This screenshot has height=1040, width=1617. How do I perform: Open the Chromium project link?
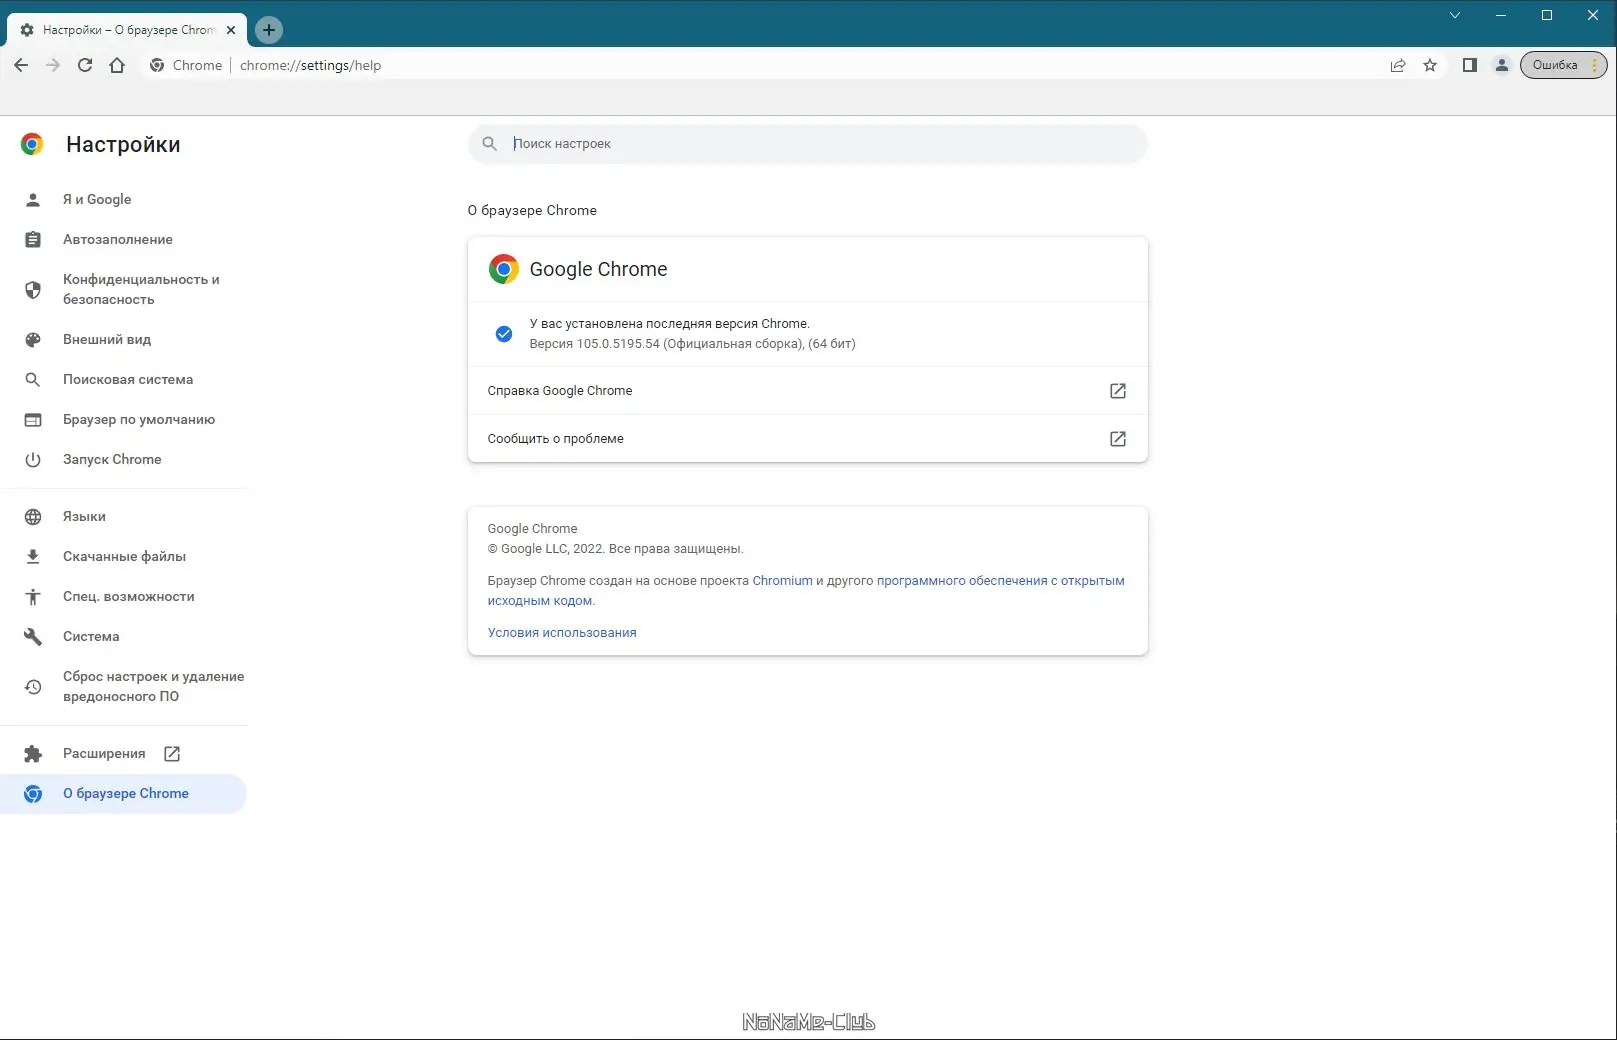coord(782,580)
